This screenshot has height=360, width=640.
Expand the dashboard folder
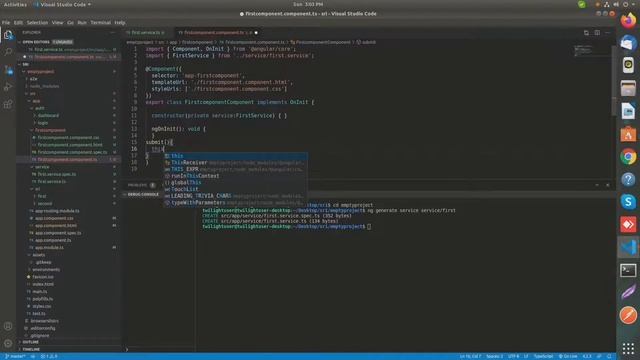(x=35, y=116)
